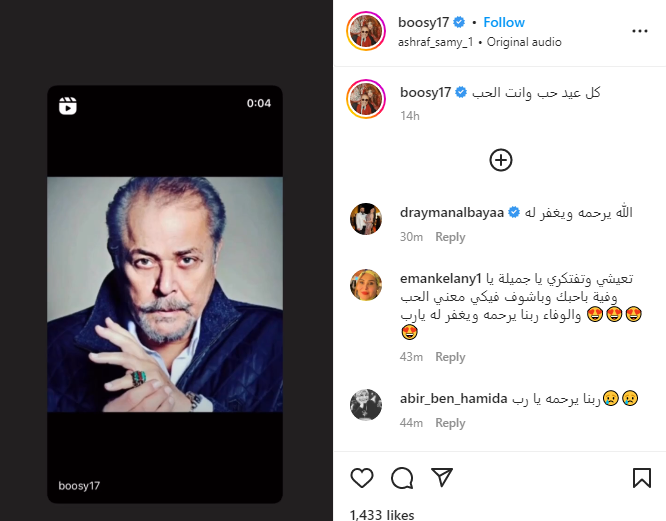This screenshot has width=666, height=521.
Task: View the 1,433 likes list
Action: pyautogui.click(x=382, y=514)
